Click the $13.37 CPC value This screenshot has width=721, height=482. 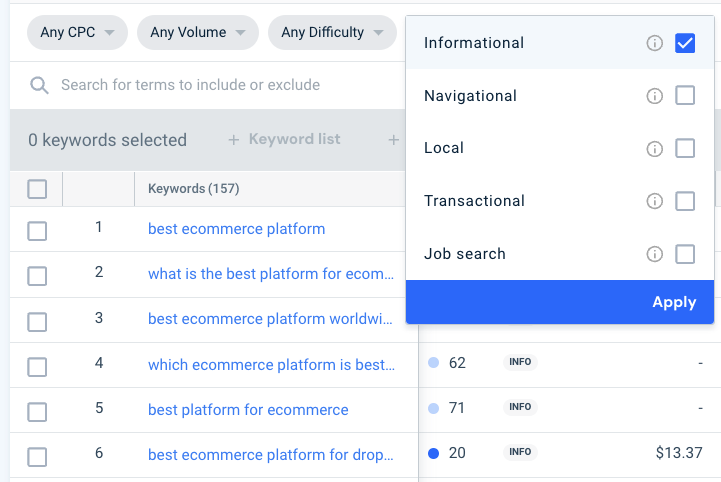(679, 453)
